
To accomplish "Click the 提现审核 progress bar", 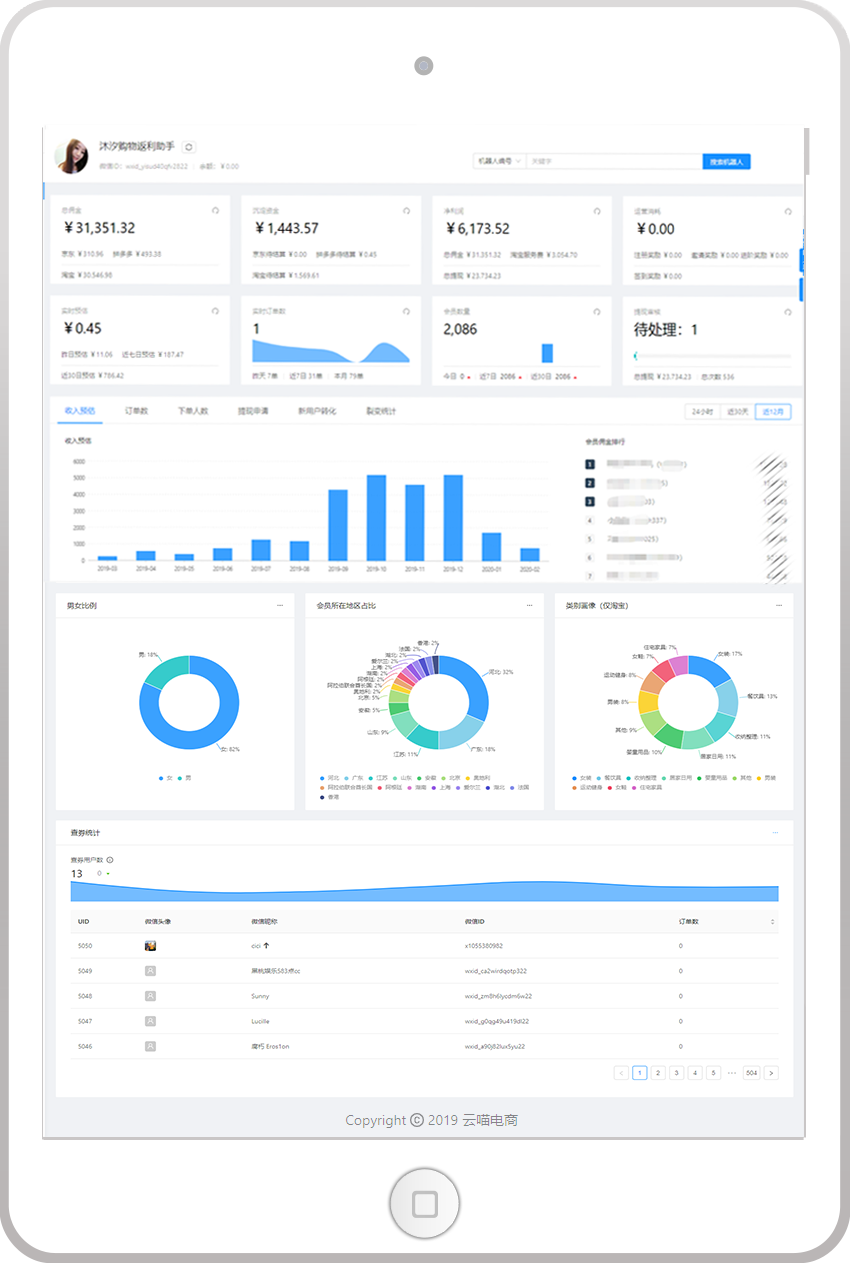I will pyautogui.click(x=711, y=356).
